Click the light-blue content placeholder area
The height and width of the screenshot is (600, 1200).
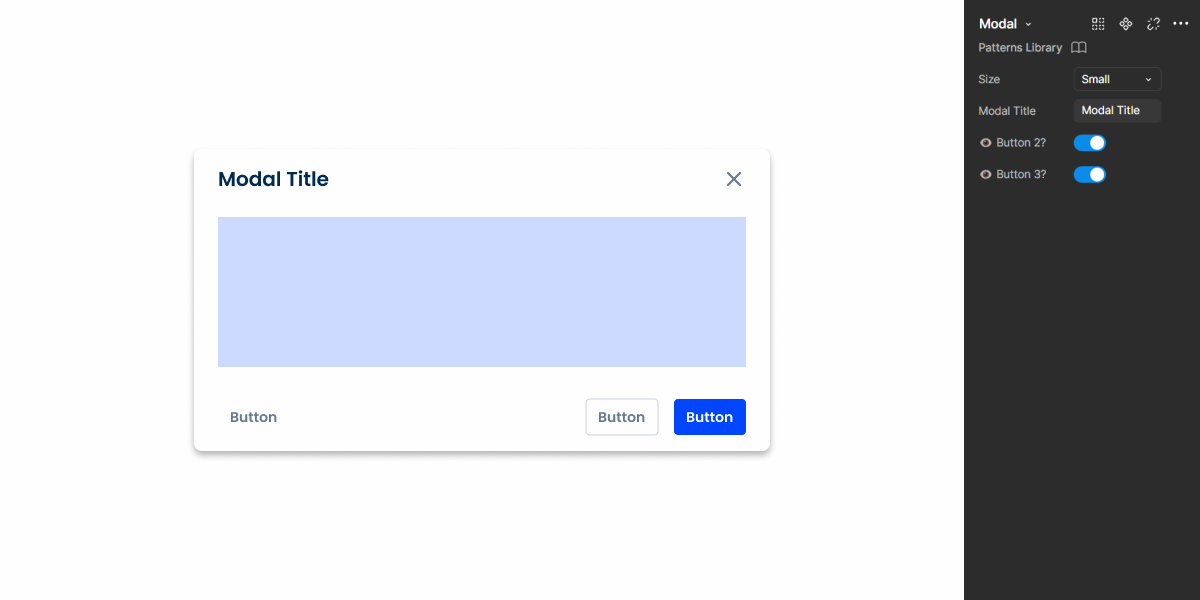[x=482, y=291]
